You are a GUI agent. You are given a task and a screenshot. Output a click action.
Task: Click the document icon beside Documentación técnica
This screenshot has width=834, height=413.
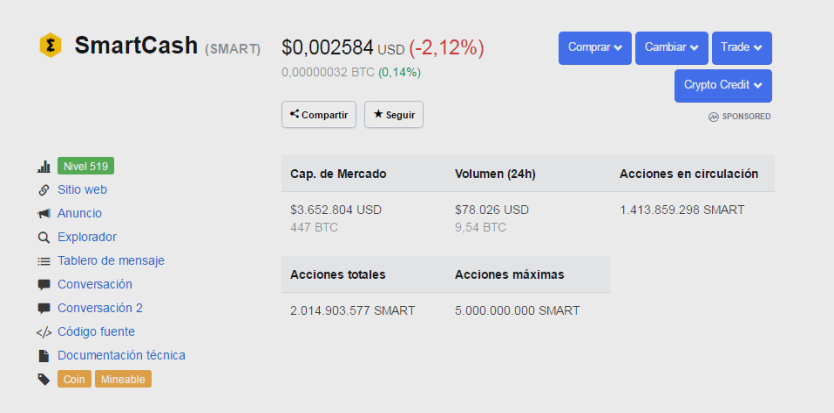coord(44,356)
